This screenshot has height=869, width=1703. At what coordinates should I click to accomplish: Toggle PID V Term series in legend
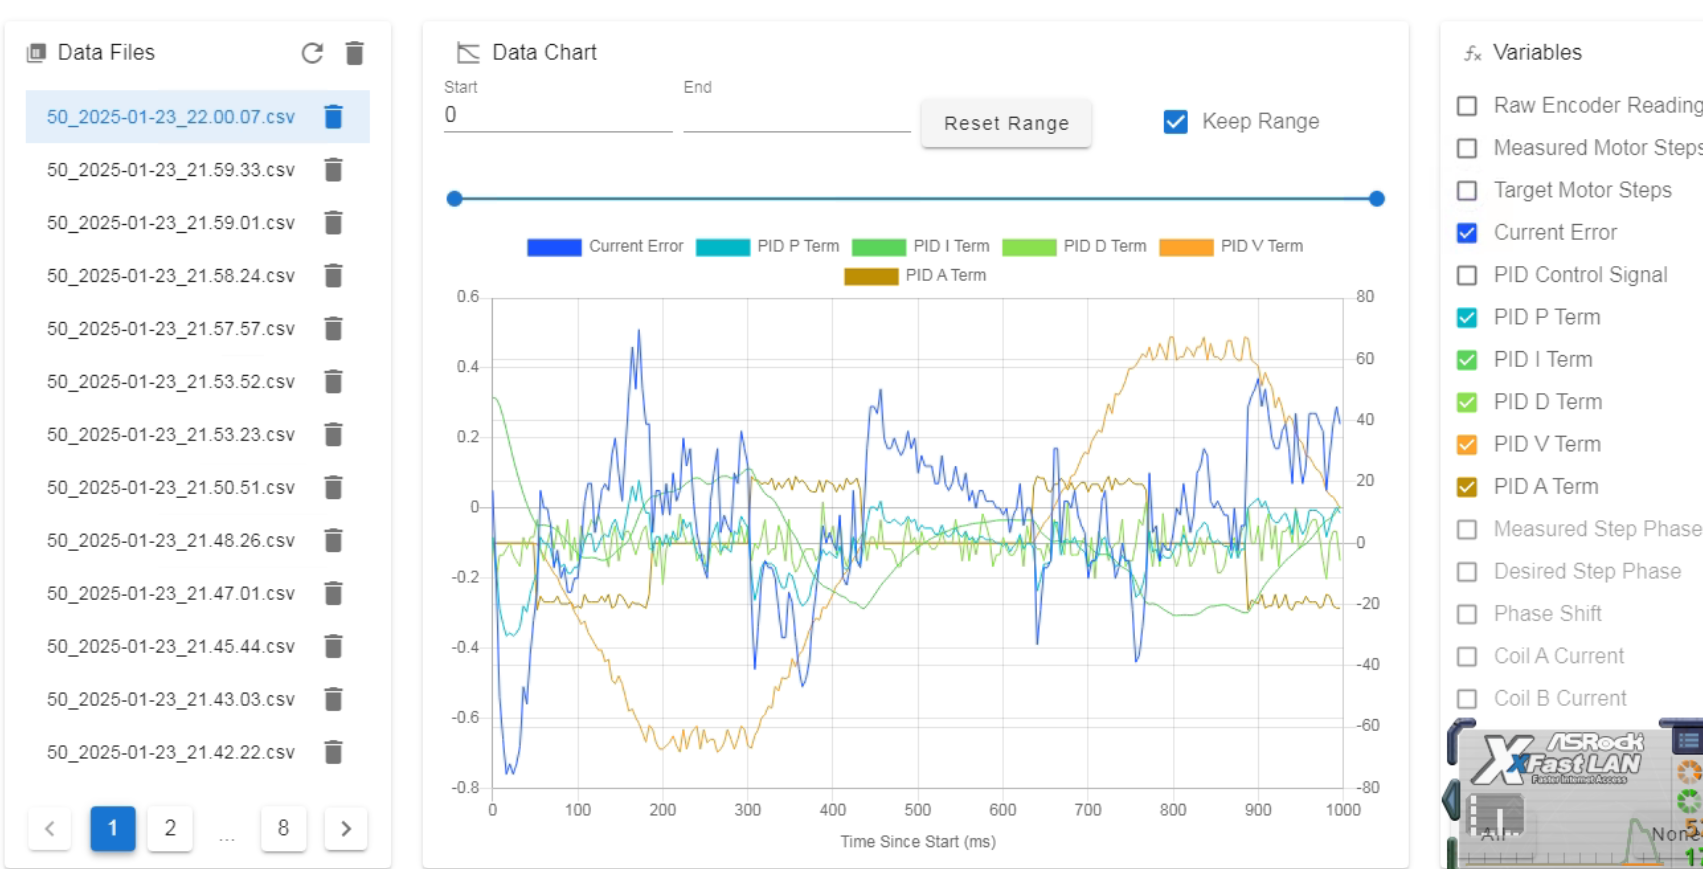[x=1231, y=247]
